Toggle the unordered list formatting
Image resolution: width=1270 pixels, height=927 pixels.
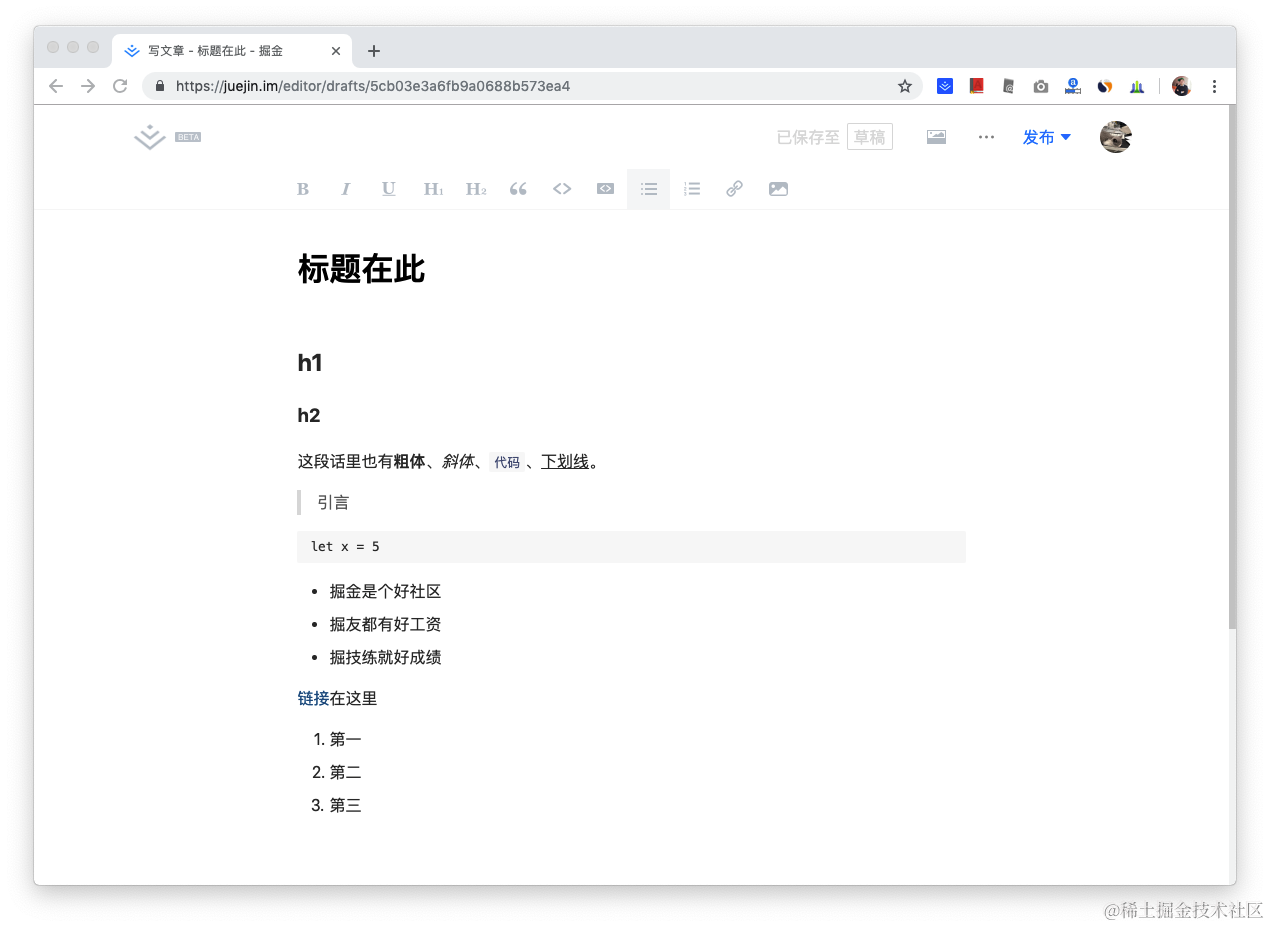pos(648,188)
